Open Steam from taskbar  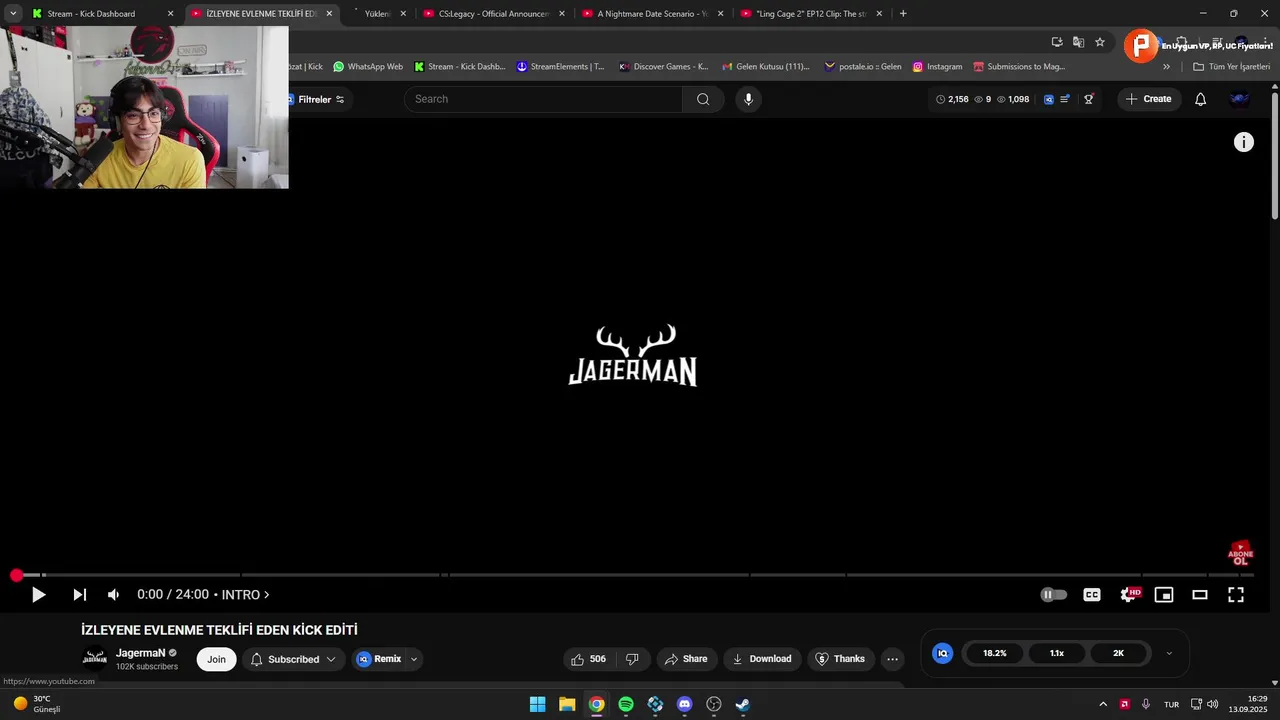click(x=742, y=704)
